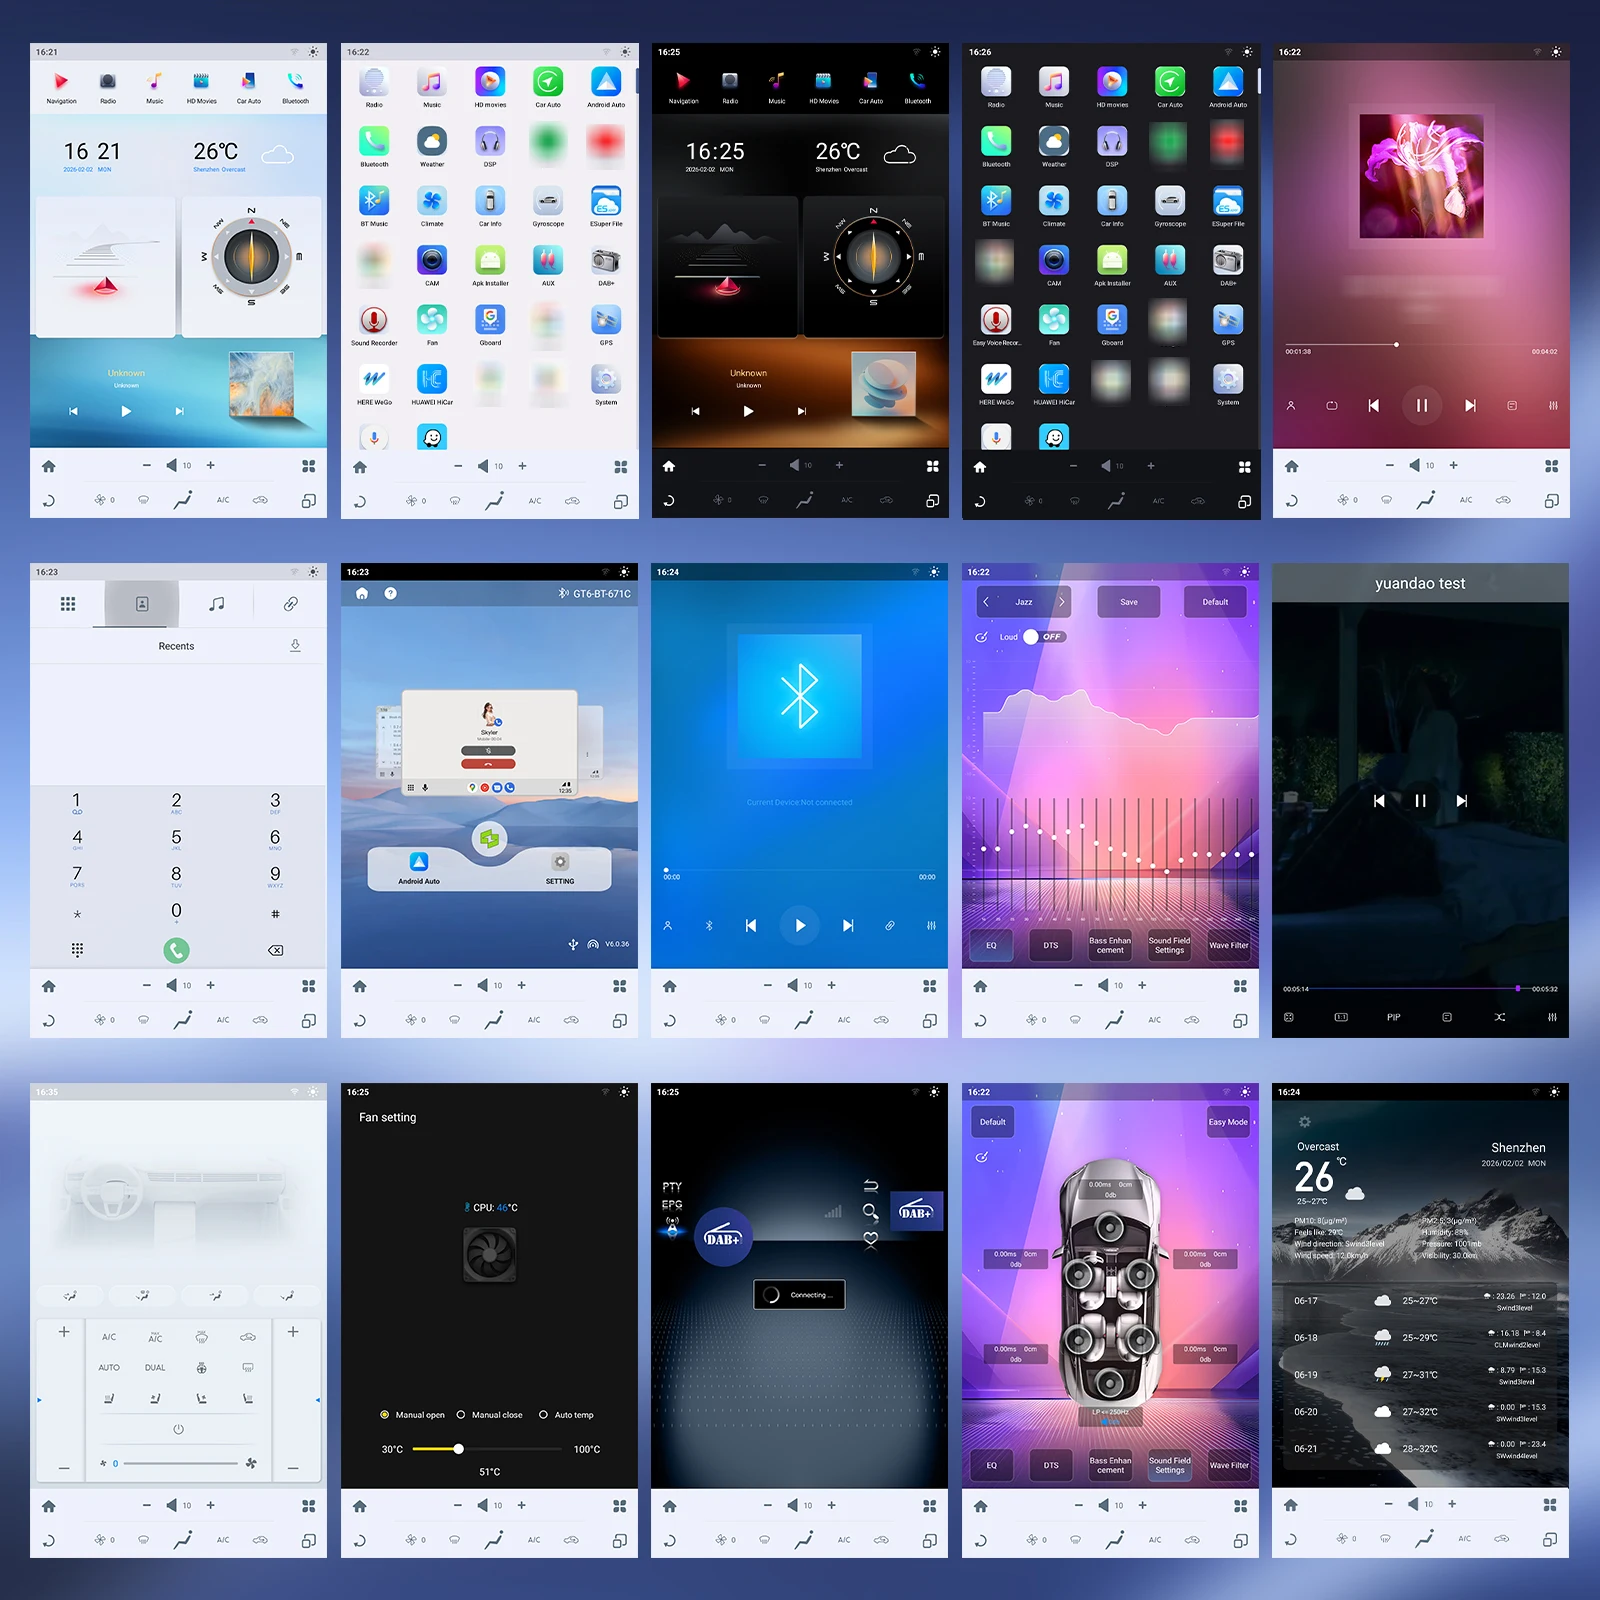
Task: Tap the backspace icon on phone dialer
Action: (x=276, y=950)
